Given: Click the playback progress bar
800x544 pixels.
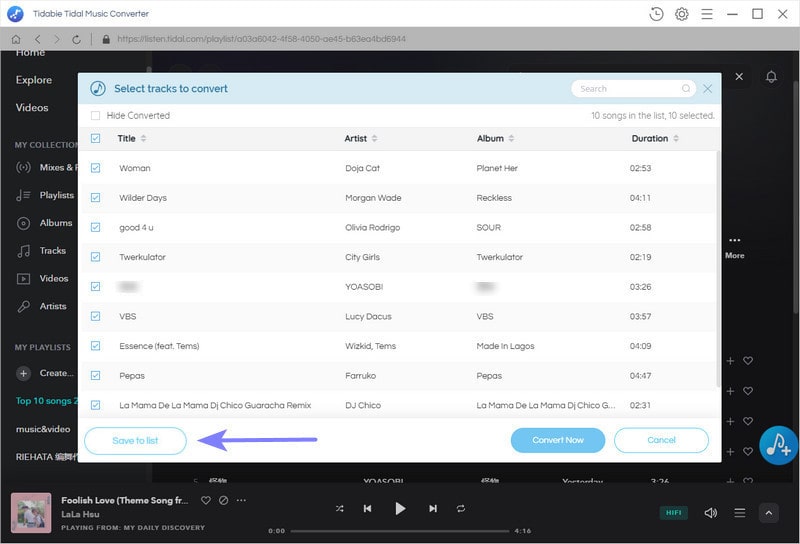Looking at the screenshot, I should pos(400,531).
